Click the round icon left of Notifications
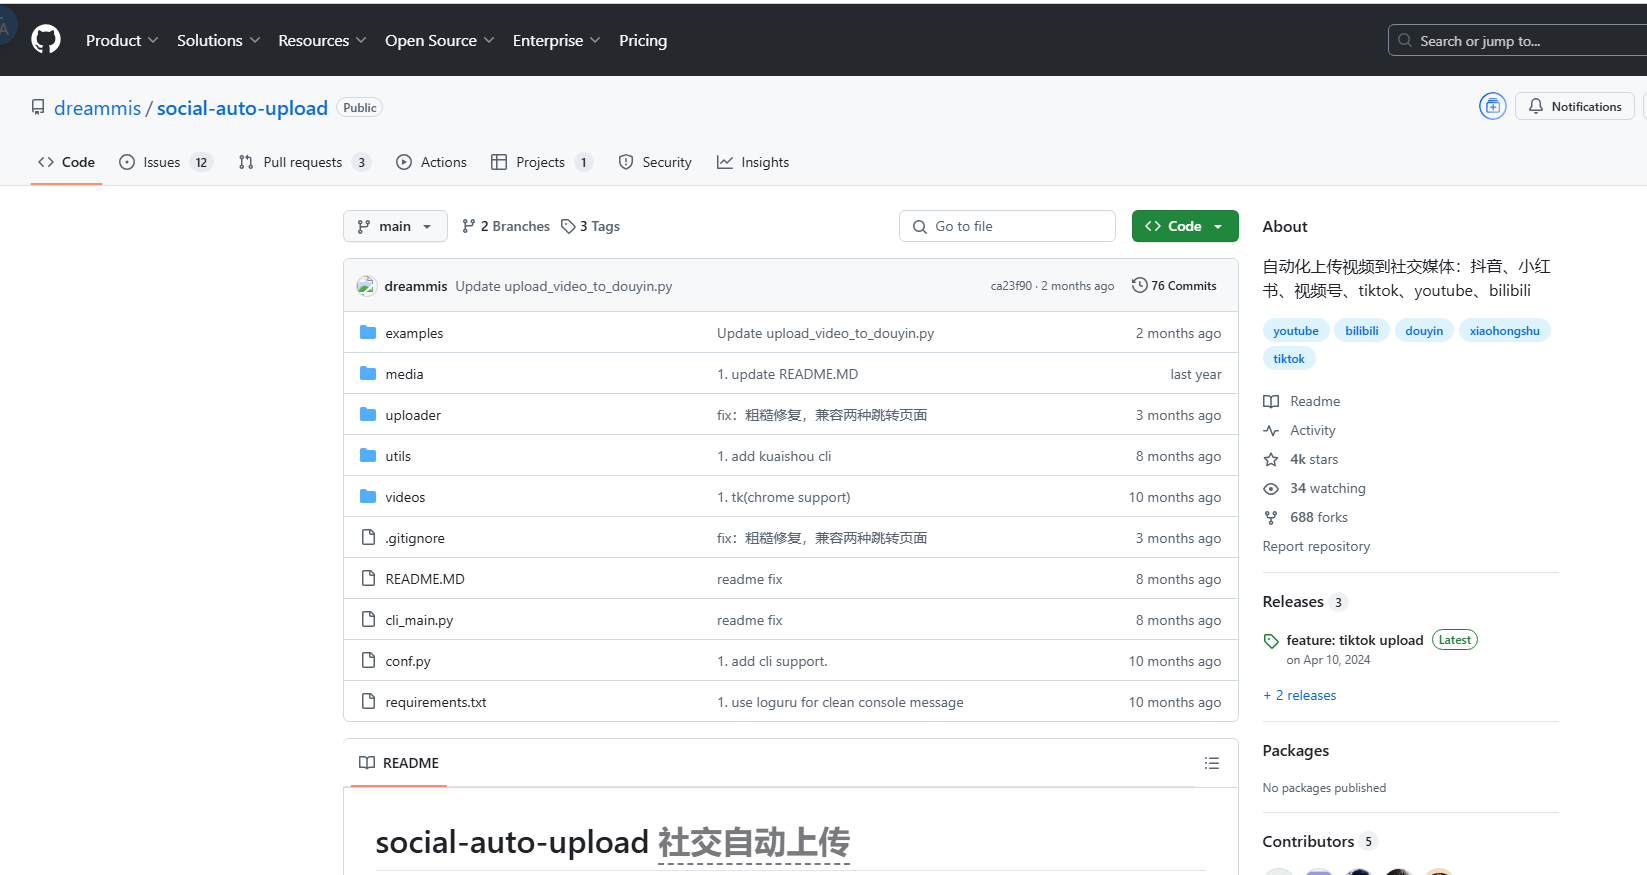Screen dimensions: 1647x875 (x=1492, y=106)
